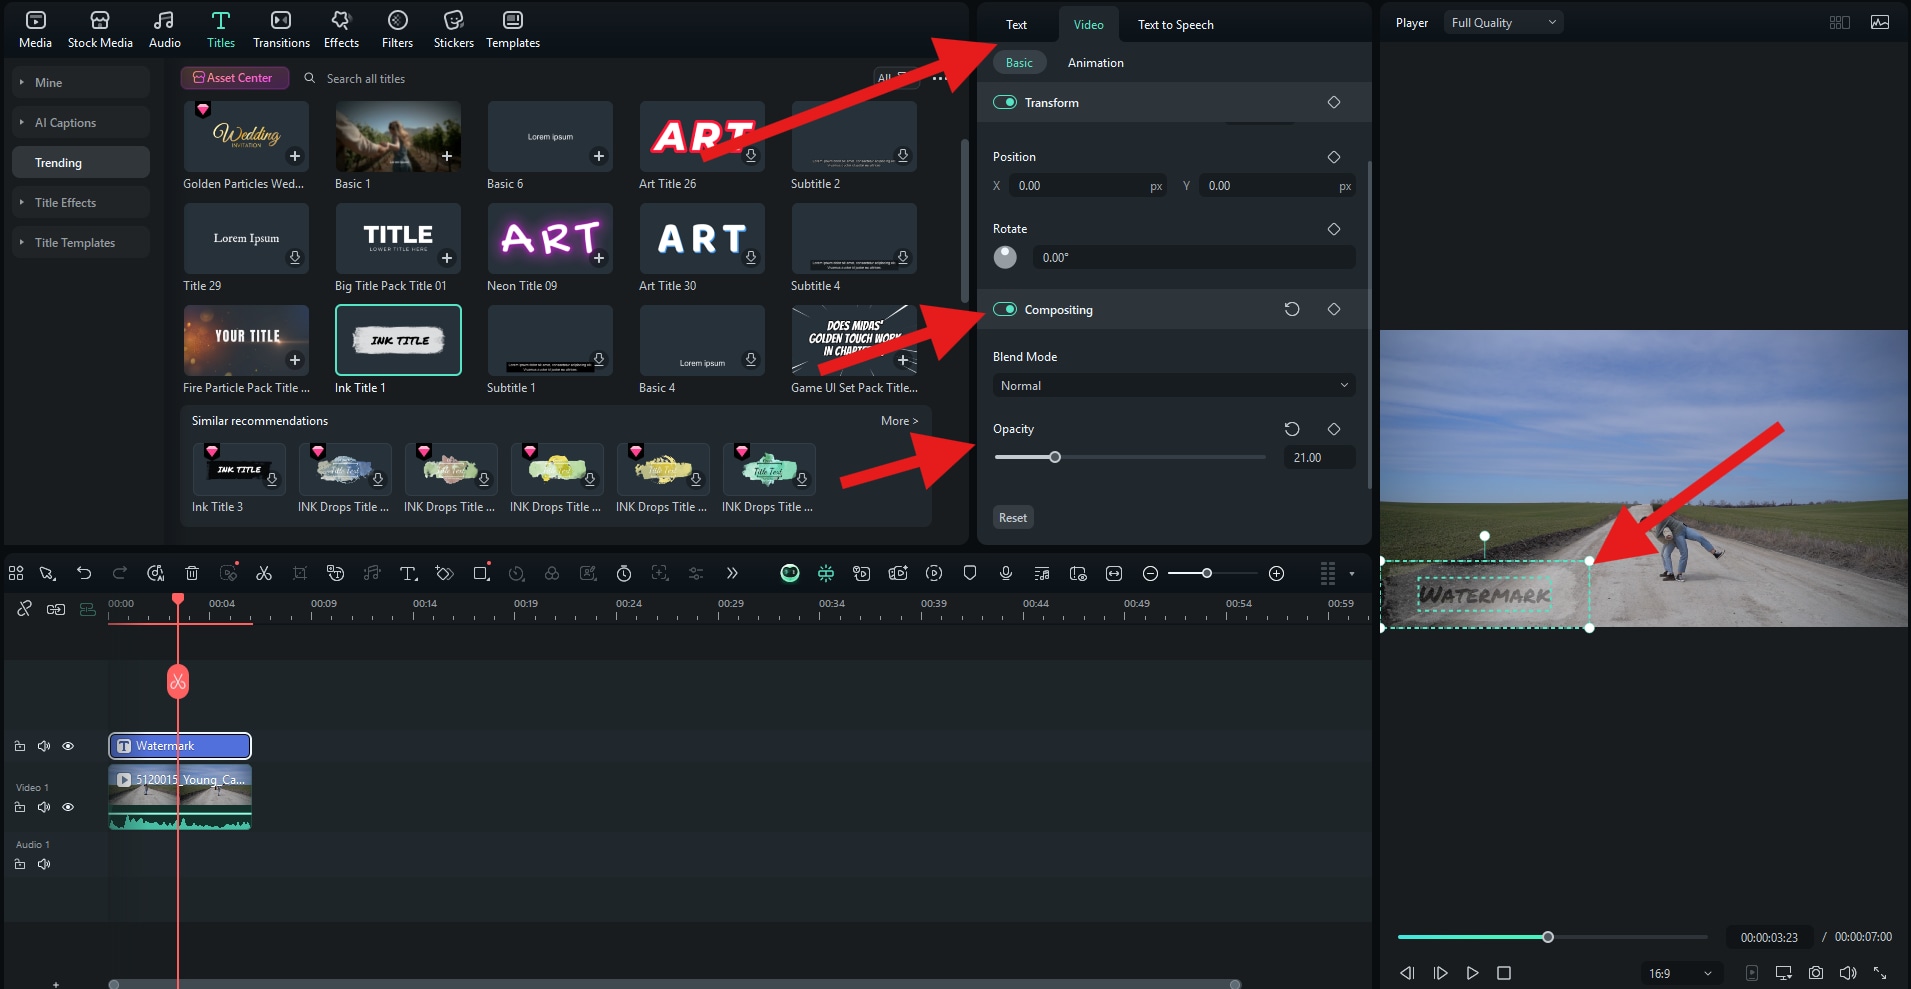This screenshot has height=989, width=1911.
Task: Download the Art Title 30 preset
Action: [751, 258]
